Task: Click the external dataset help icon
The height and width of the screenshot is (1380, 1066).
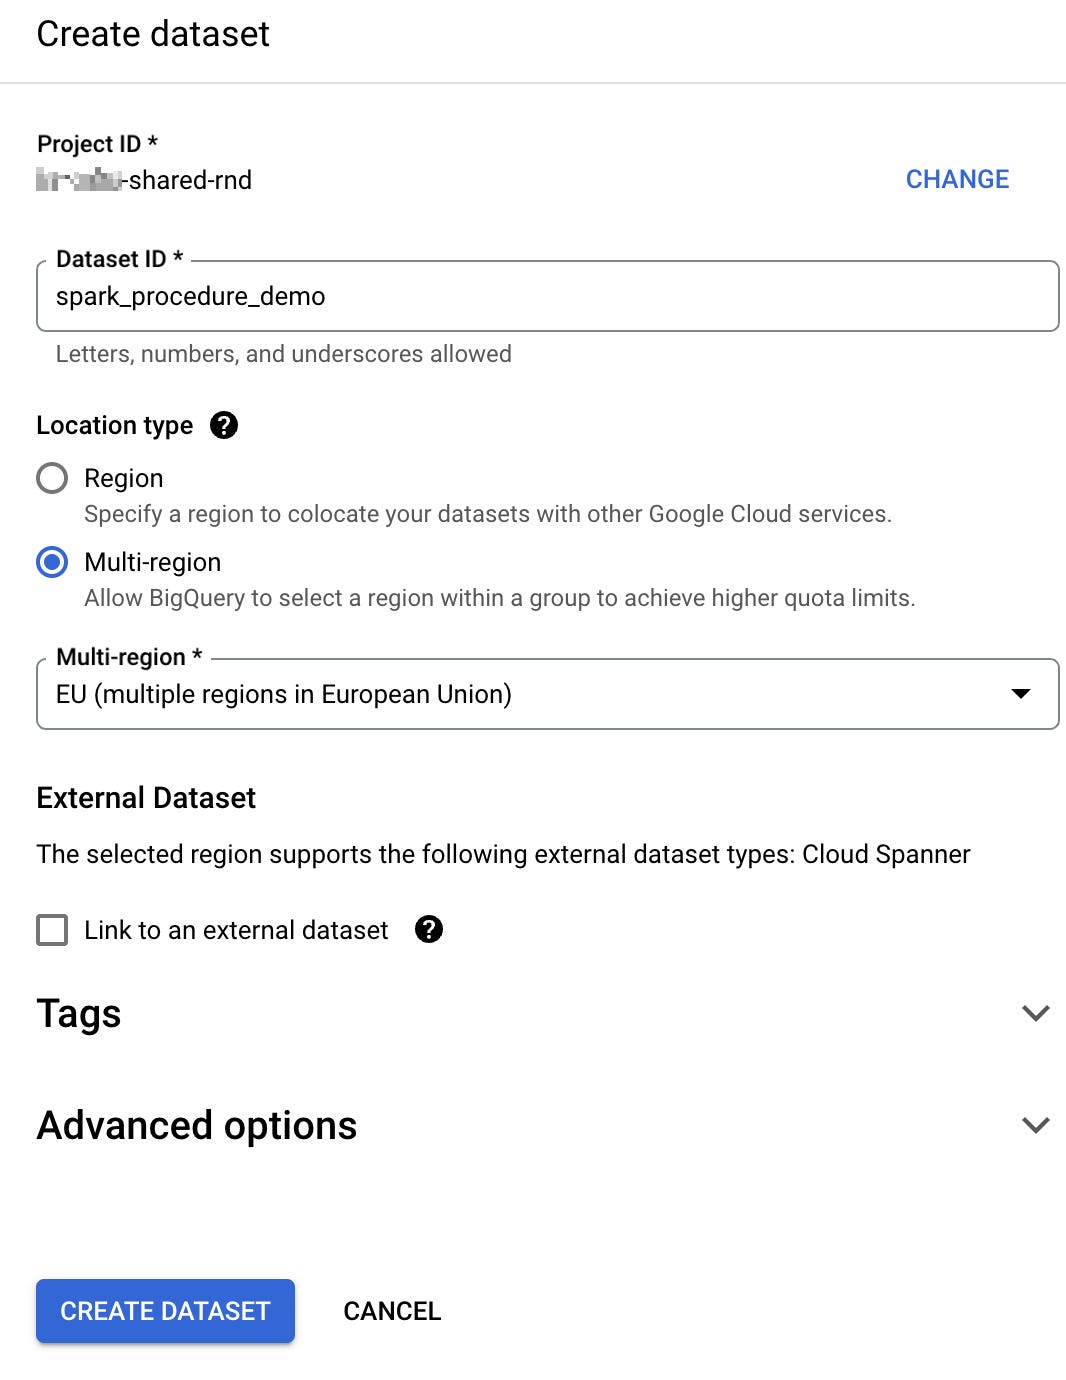Action: [x=428, y=930]
